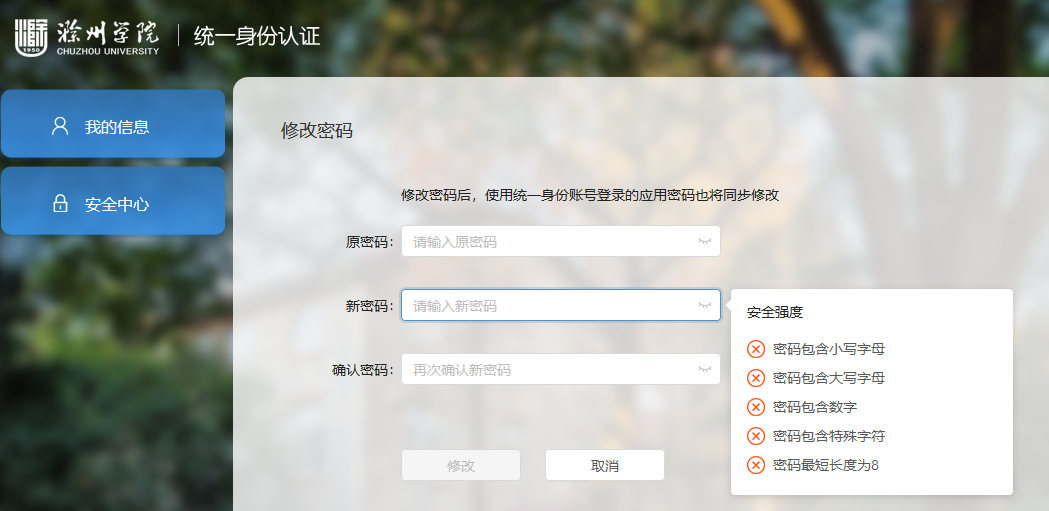The width and height of the screenshot is (1049, 511).
Task: Click X icon beside 密码最短长度为8
Action: click(x=756, y=465)
